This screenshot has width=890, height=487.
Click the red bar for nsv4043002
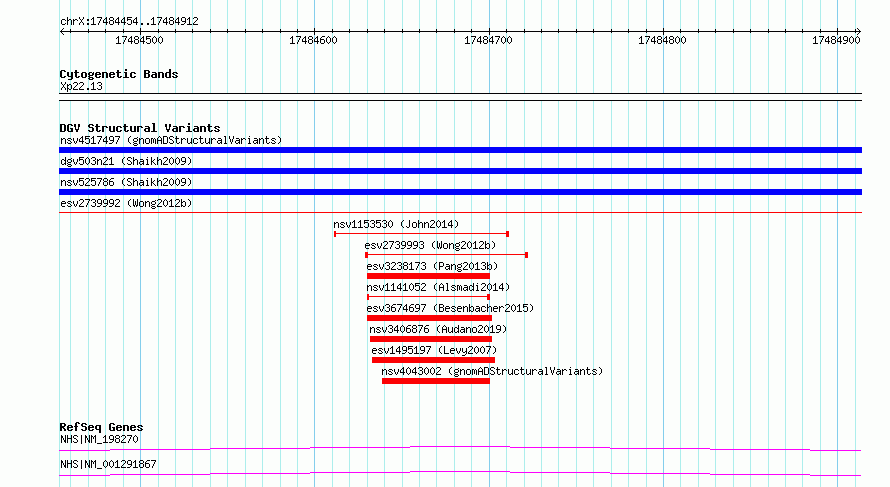coord(436,381)
